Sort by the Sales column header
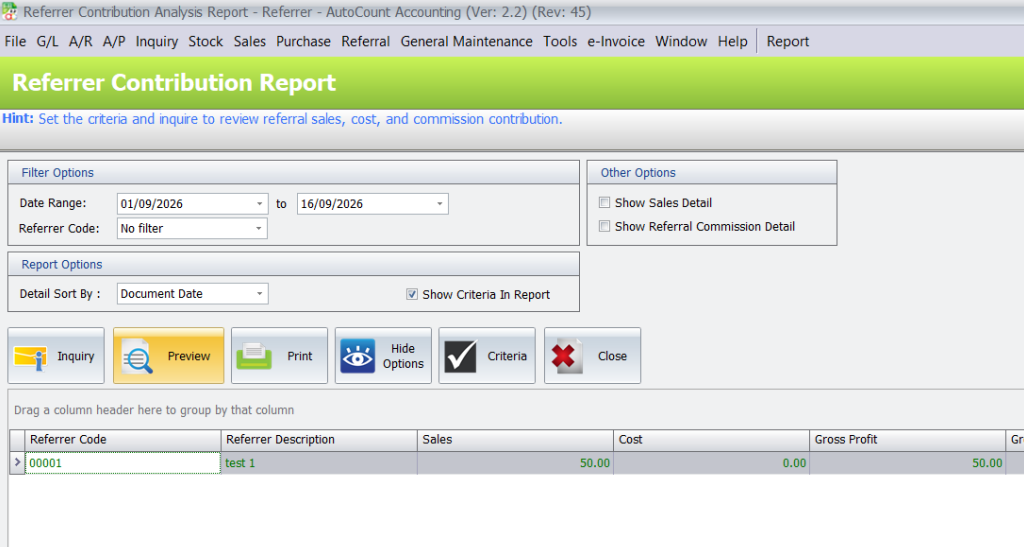 (x=515, y=439)
